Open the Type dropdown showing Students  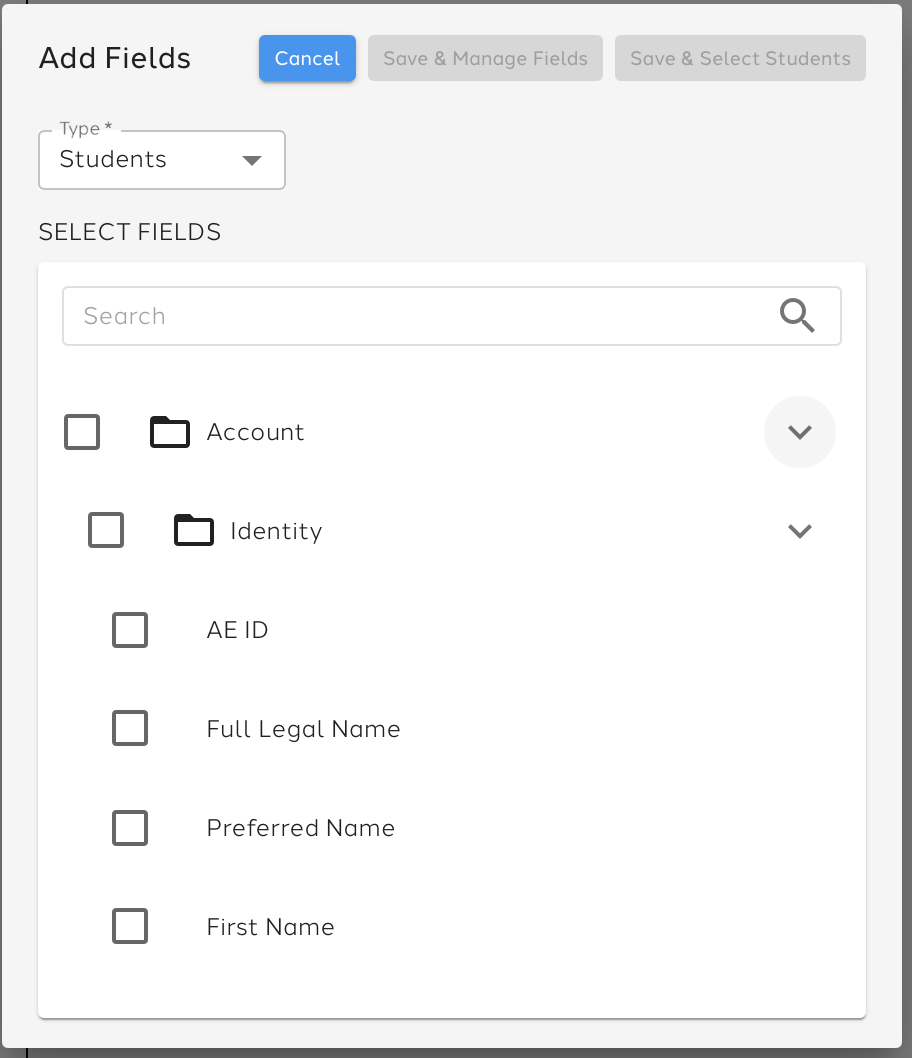pyautogui.click(x=162, y=160)
